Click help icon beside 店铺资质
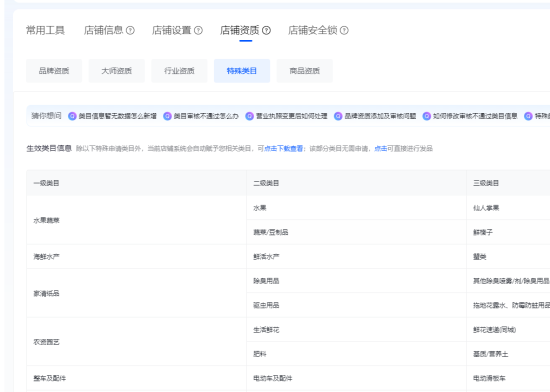Viewport: 550px width, 392px height. click(x=266, y=31)
